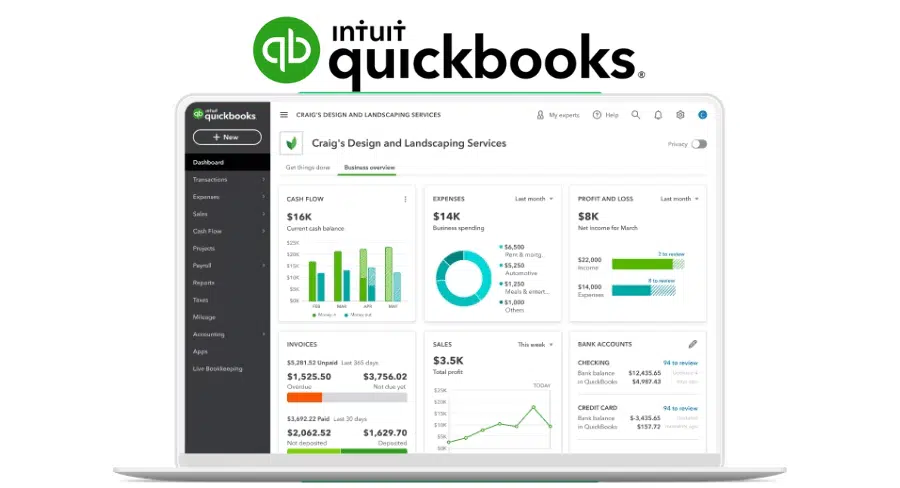Click $1,000 Others legend entry
Image resolution: width=900 pixels, height=488 pixels.
[512, 306]
